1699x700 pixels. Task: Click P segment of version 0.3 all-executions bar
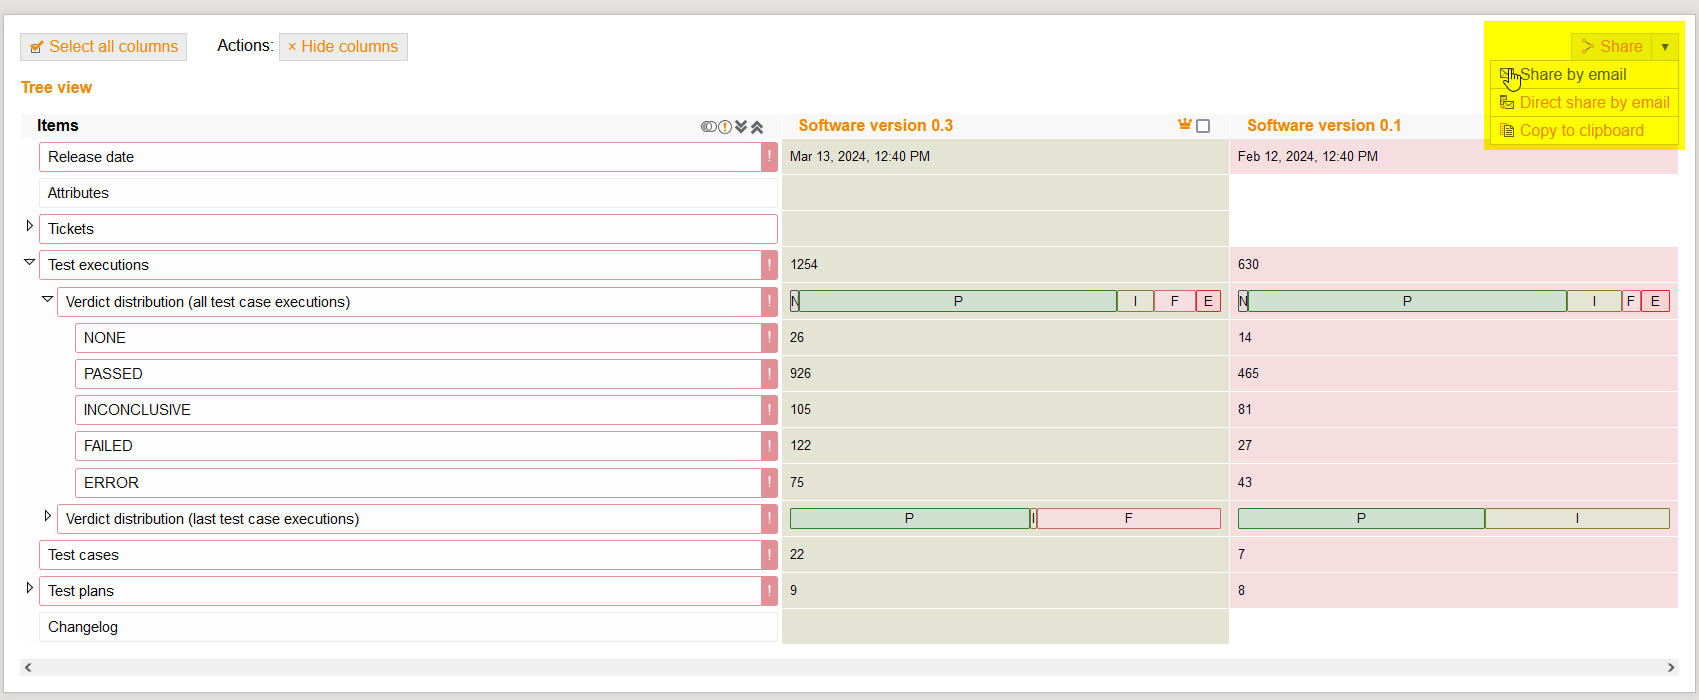click(x=958, y=301)
